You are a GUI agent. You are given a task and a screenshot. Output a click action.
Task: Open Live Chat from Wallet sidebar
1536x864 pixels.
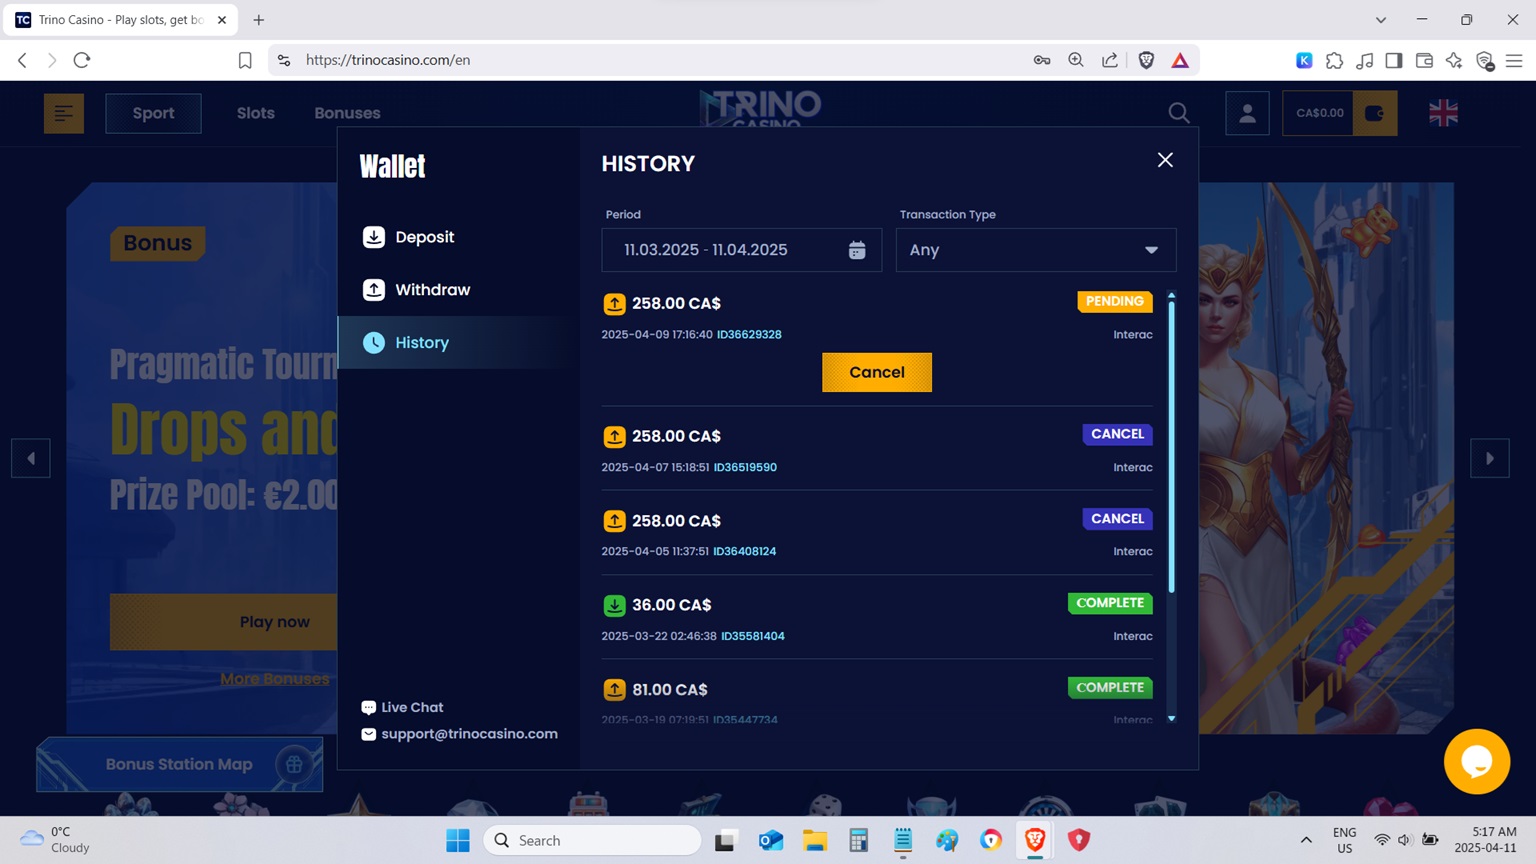click(x=402, y=707)
